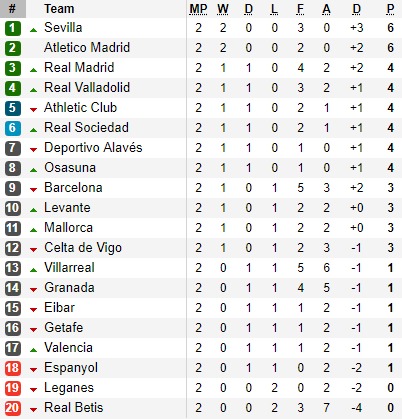This screenshot has height=419, width=402.
Task: Sort by the points P column header
Action: click(x=390, y=9)
